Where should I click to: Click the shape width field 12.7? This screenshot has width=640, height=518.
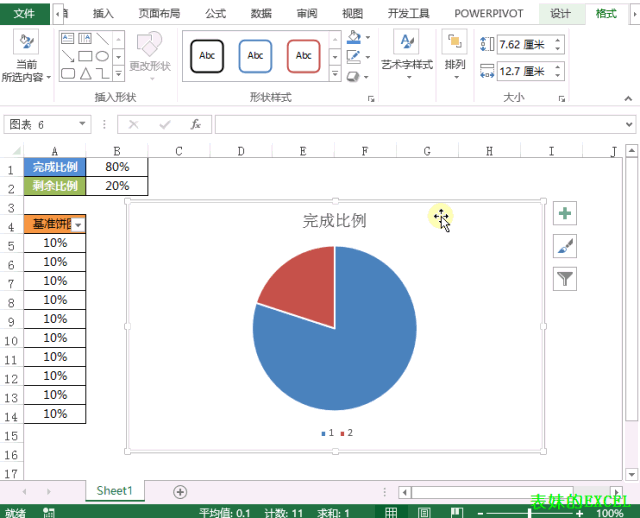[x=524, y=71]
